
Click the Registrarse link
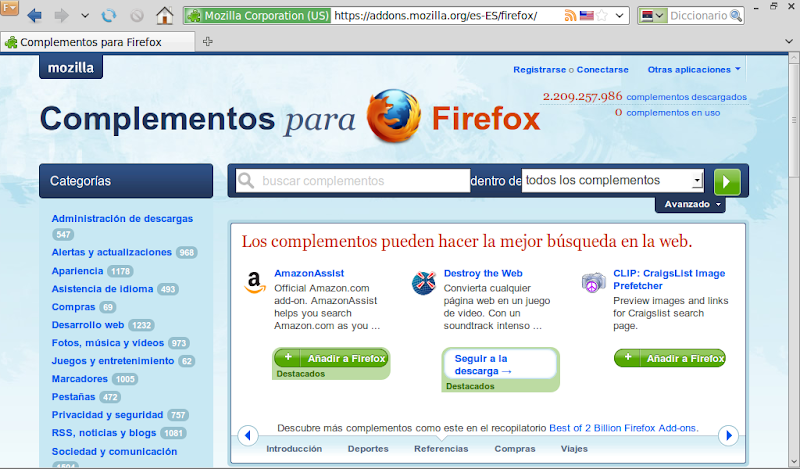pos(539,69)
